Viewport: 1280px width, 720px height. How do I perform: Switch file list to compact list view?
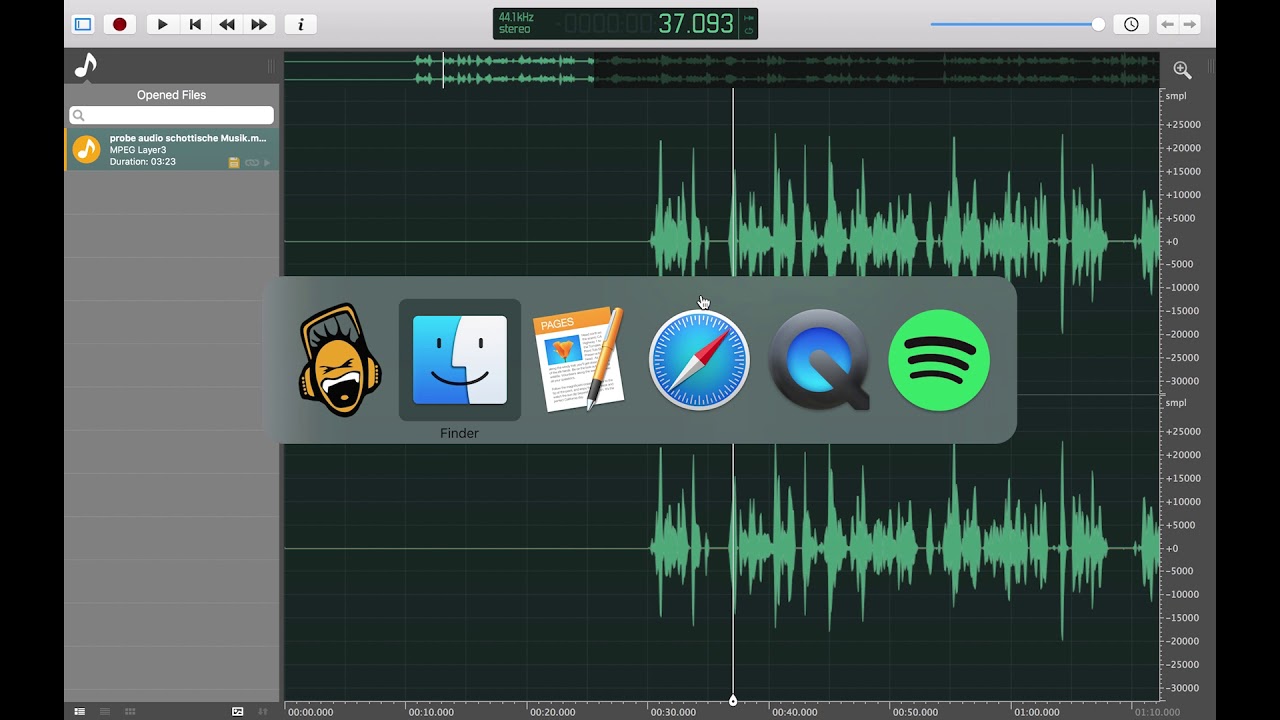(105, 711)
